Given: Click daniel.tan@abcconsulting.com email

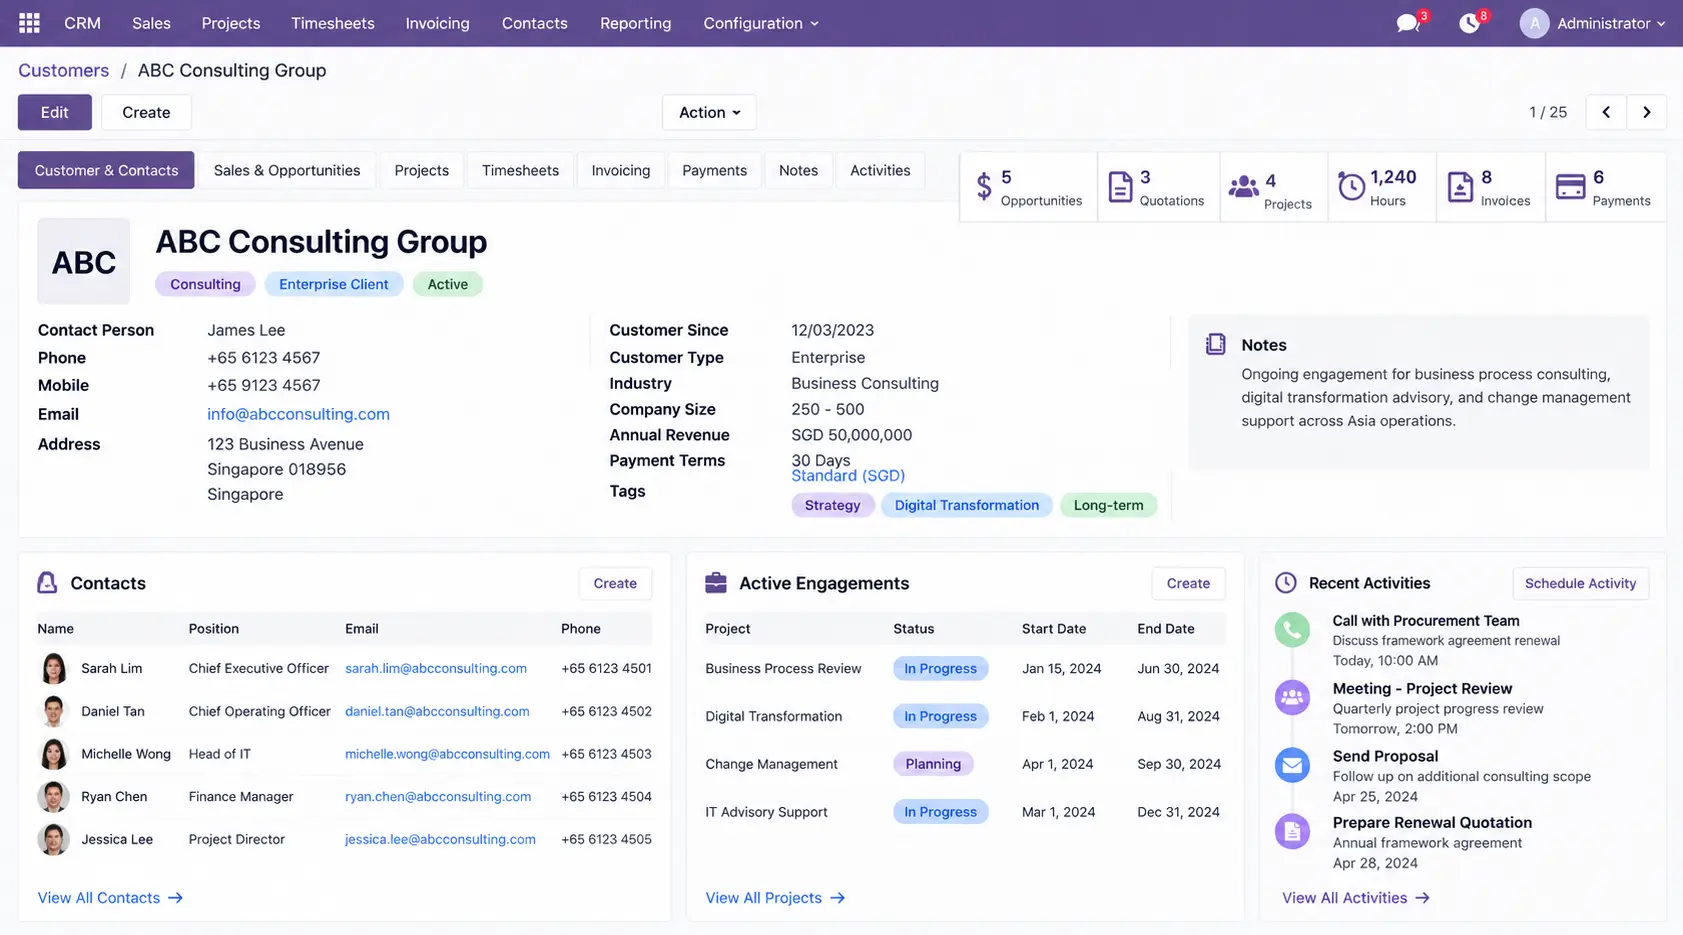Looking at the screenshot, I should (437, 711).
